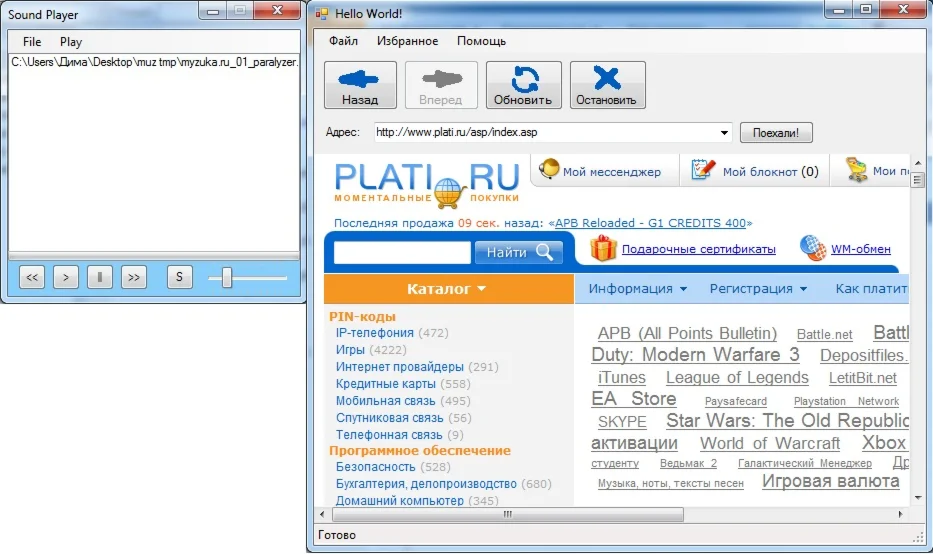933x554 pixels.
Task: Click the Sound Player track progress bar
Action: (x=154, y=256)
